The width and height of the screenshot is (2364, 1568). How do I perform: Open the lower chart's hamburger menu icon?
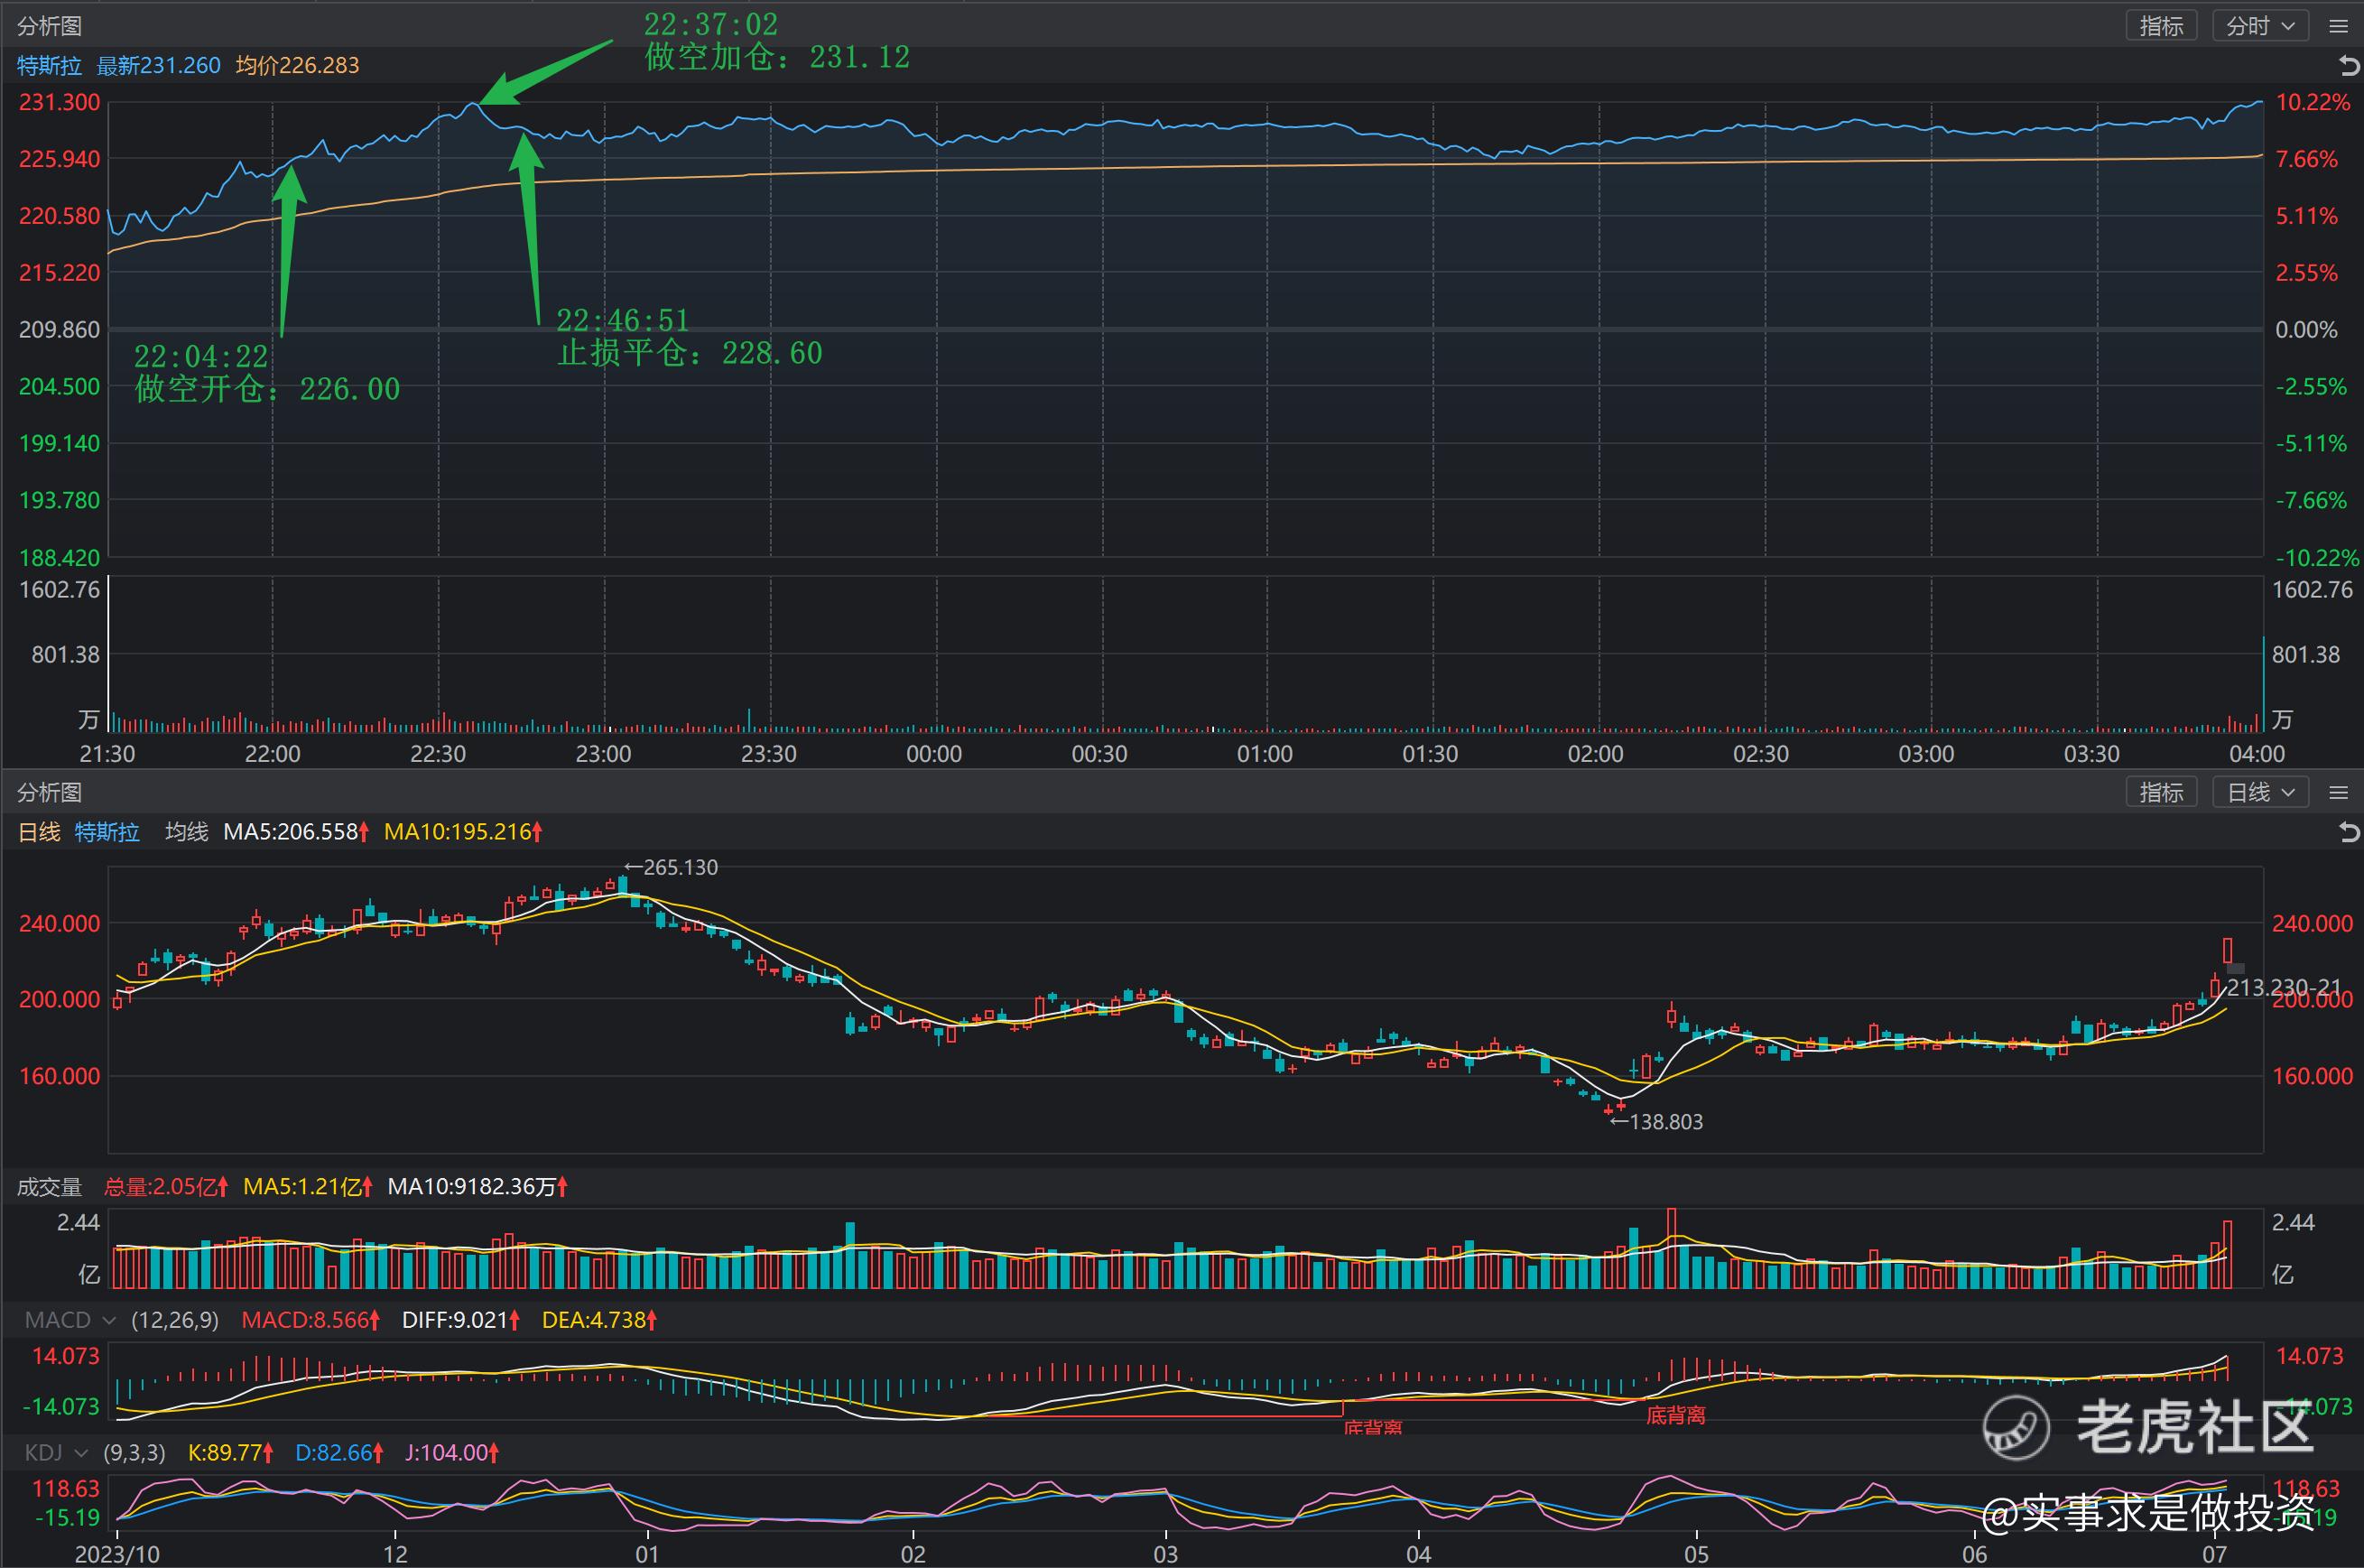pyautogui.click(x=2338, y=792)
